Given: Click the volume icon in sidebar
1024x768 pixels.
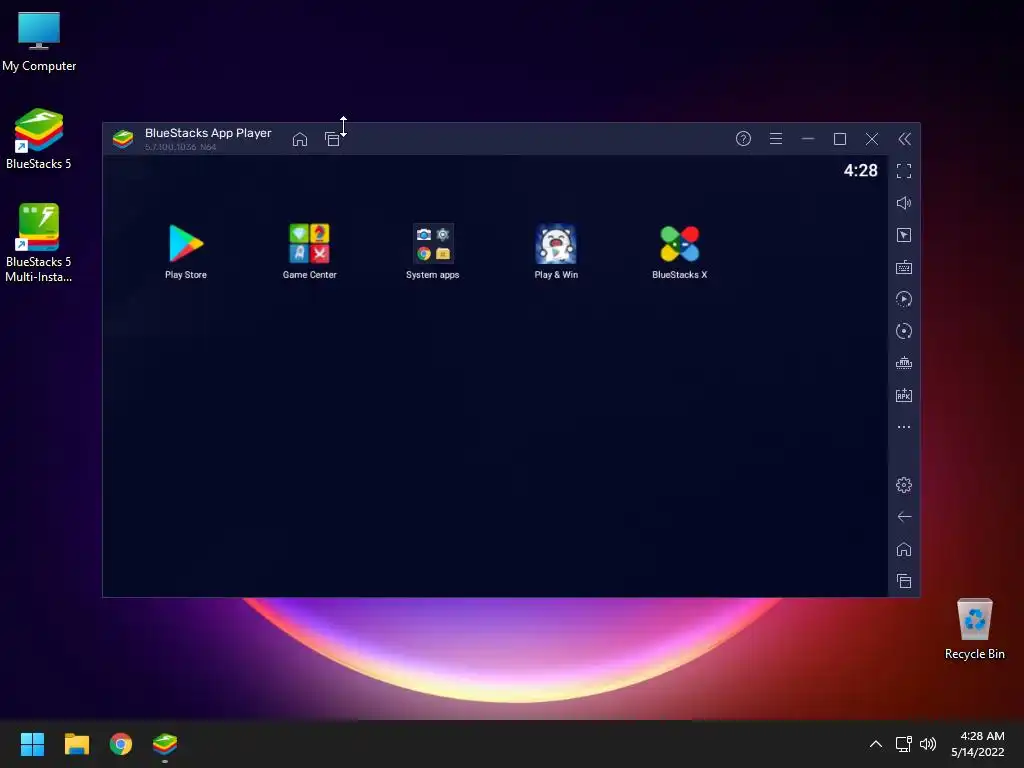Looking at the screenshot, I should click(904, 203).
